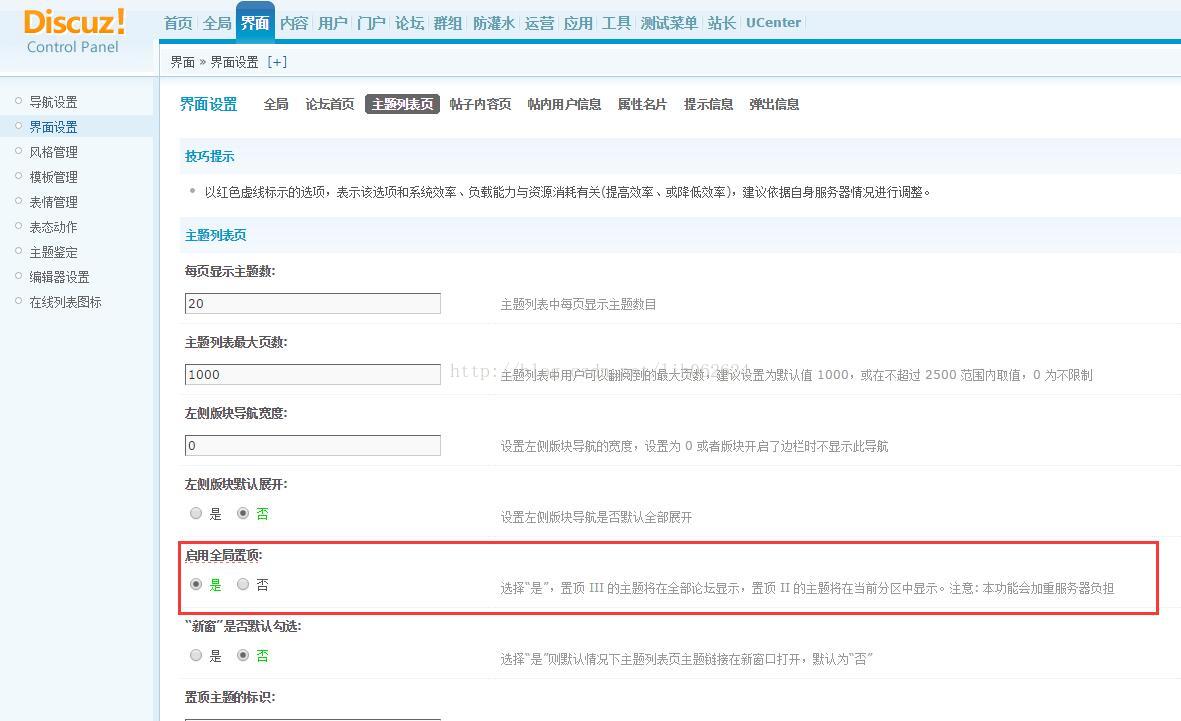Click the [+] add shortcut link in breadcrumb

[277, 62]
